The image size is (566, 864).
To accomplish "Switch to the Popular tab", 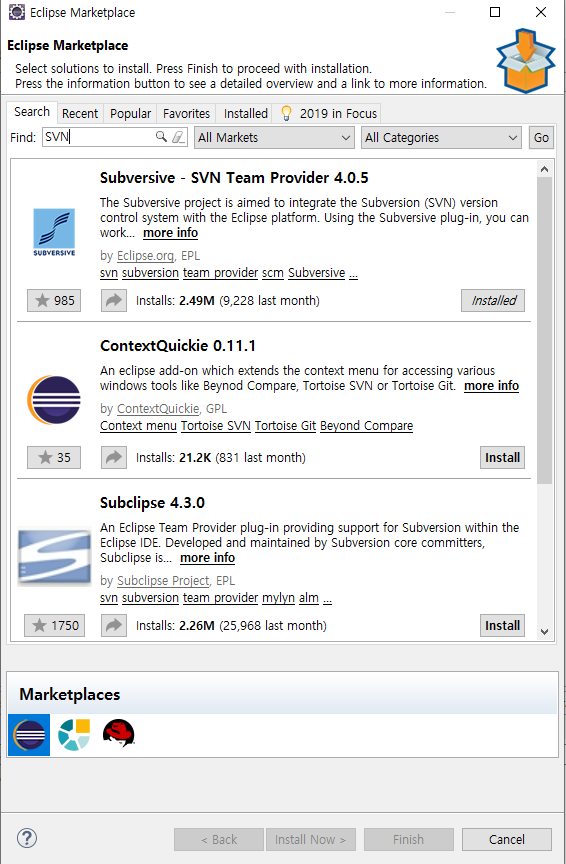I will tap(130, 114).
